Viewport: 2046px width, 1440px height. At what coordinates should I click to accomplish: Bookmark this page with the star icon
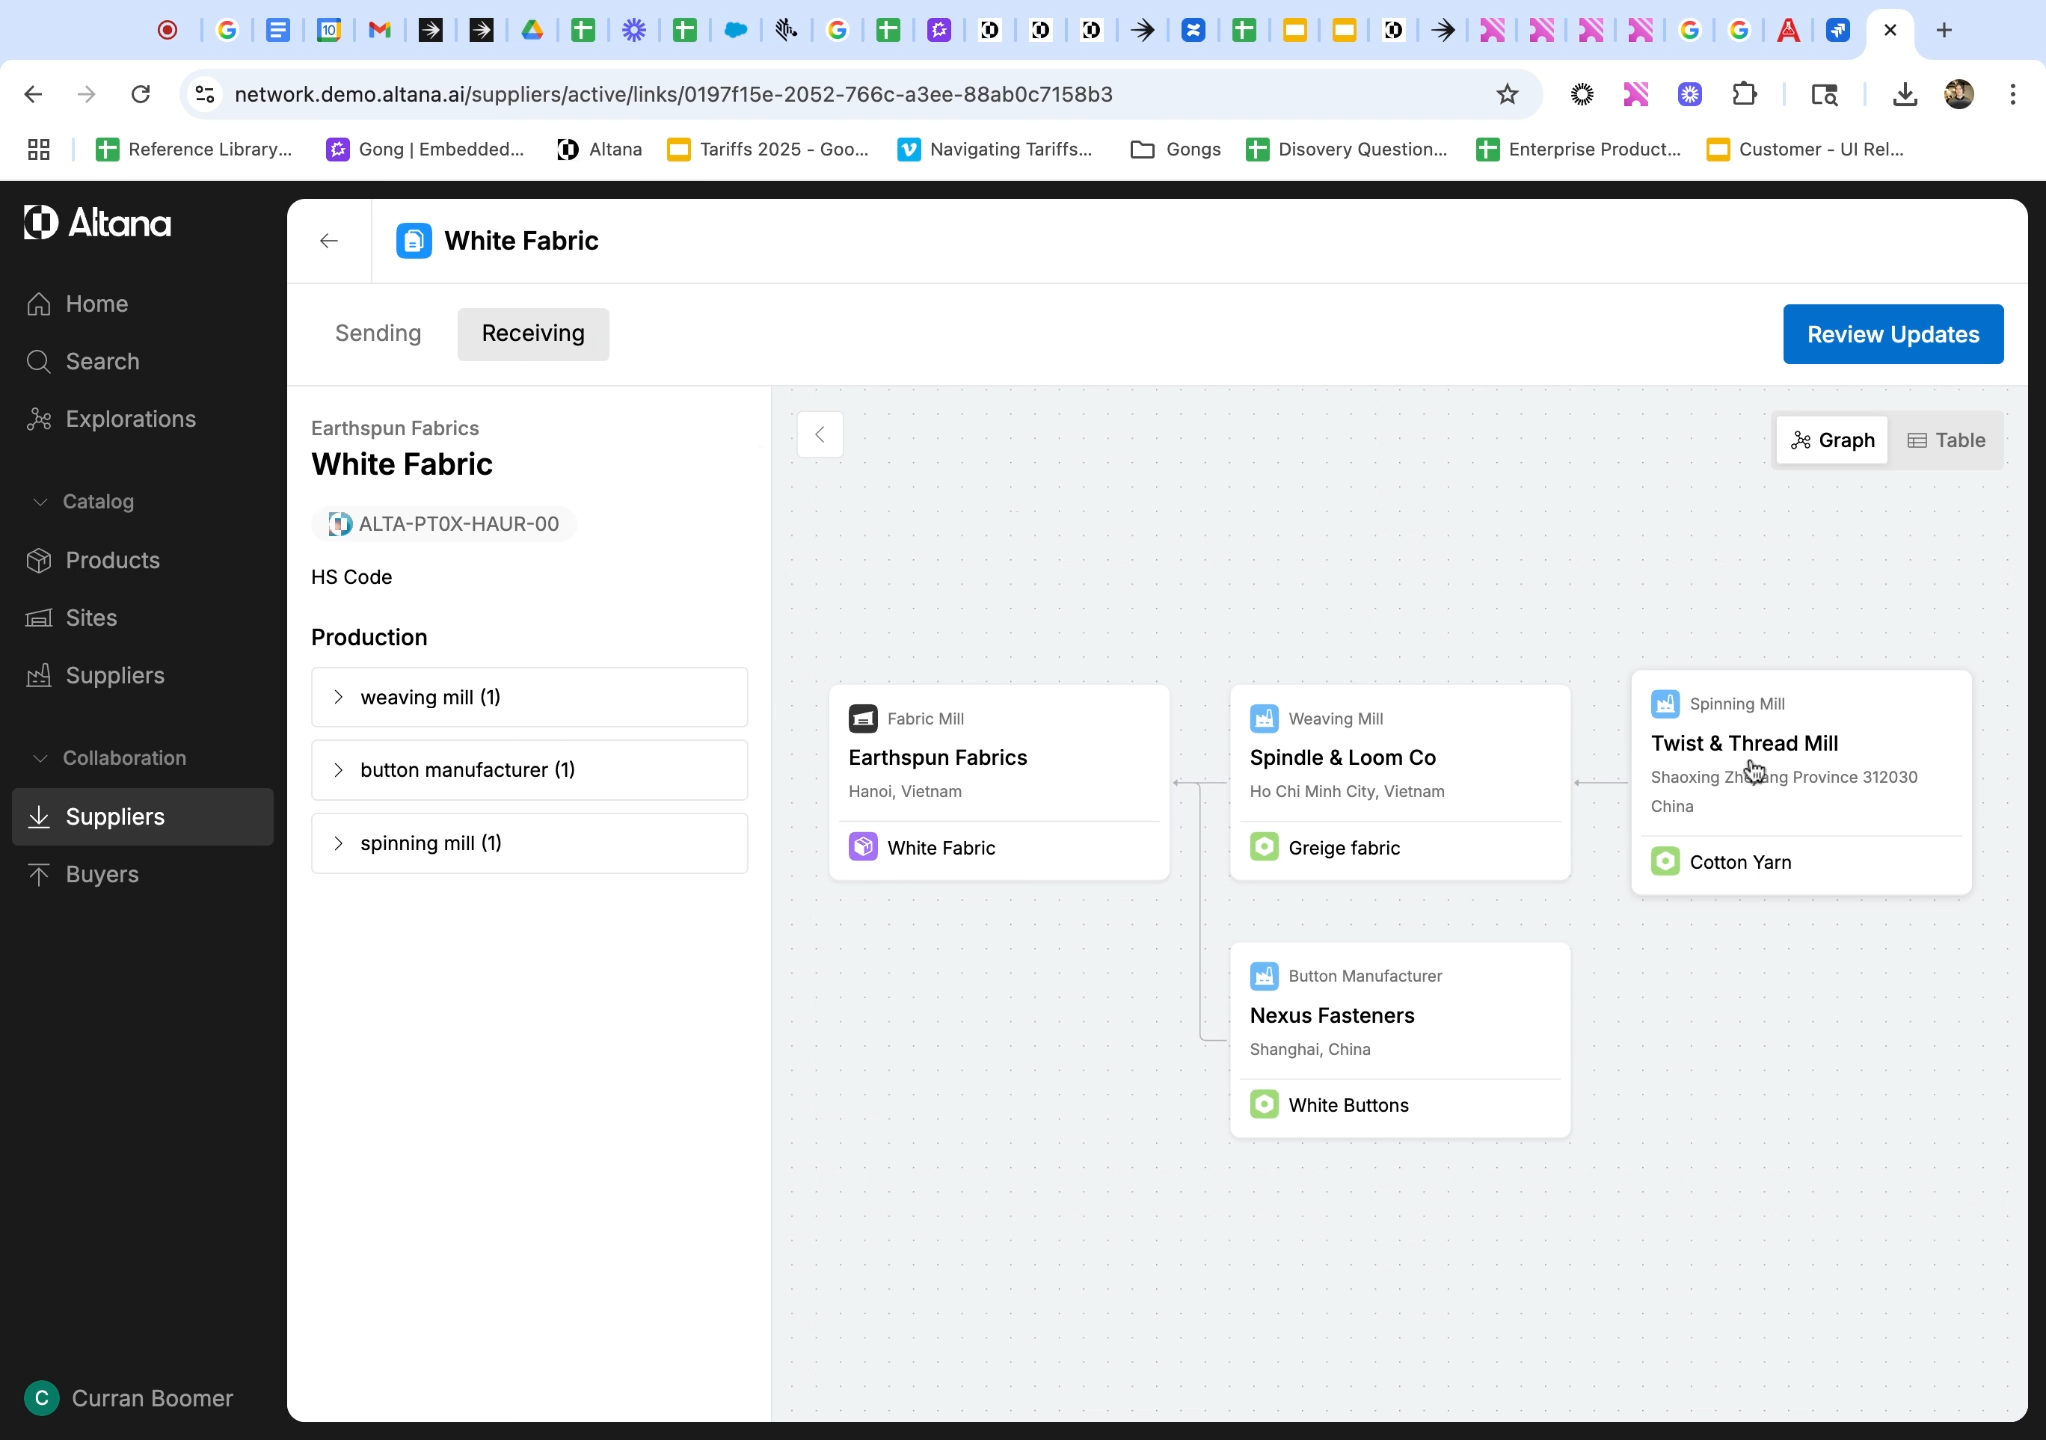pyautogui.click(x=1507, y=94)
